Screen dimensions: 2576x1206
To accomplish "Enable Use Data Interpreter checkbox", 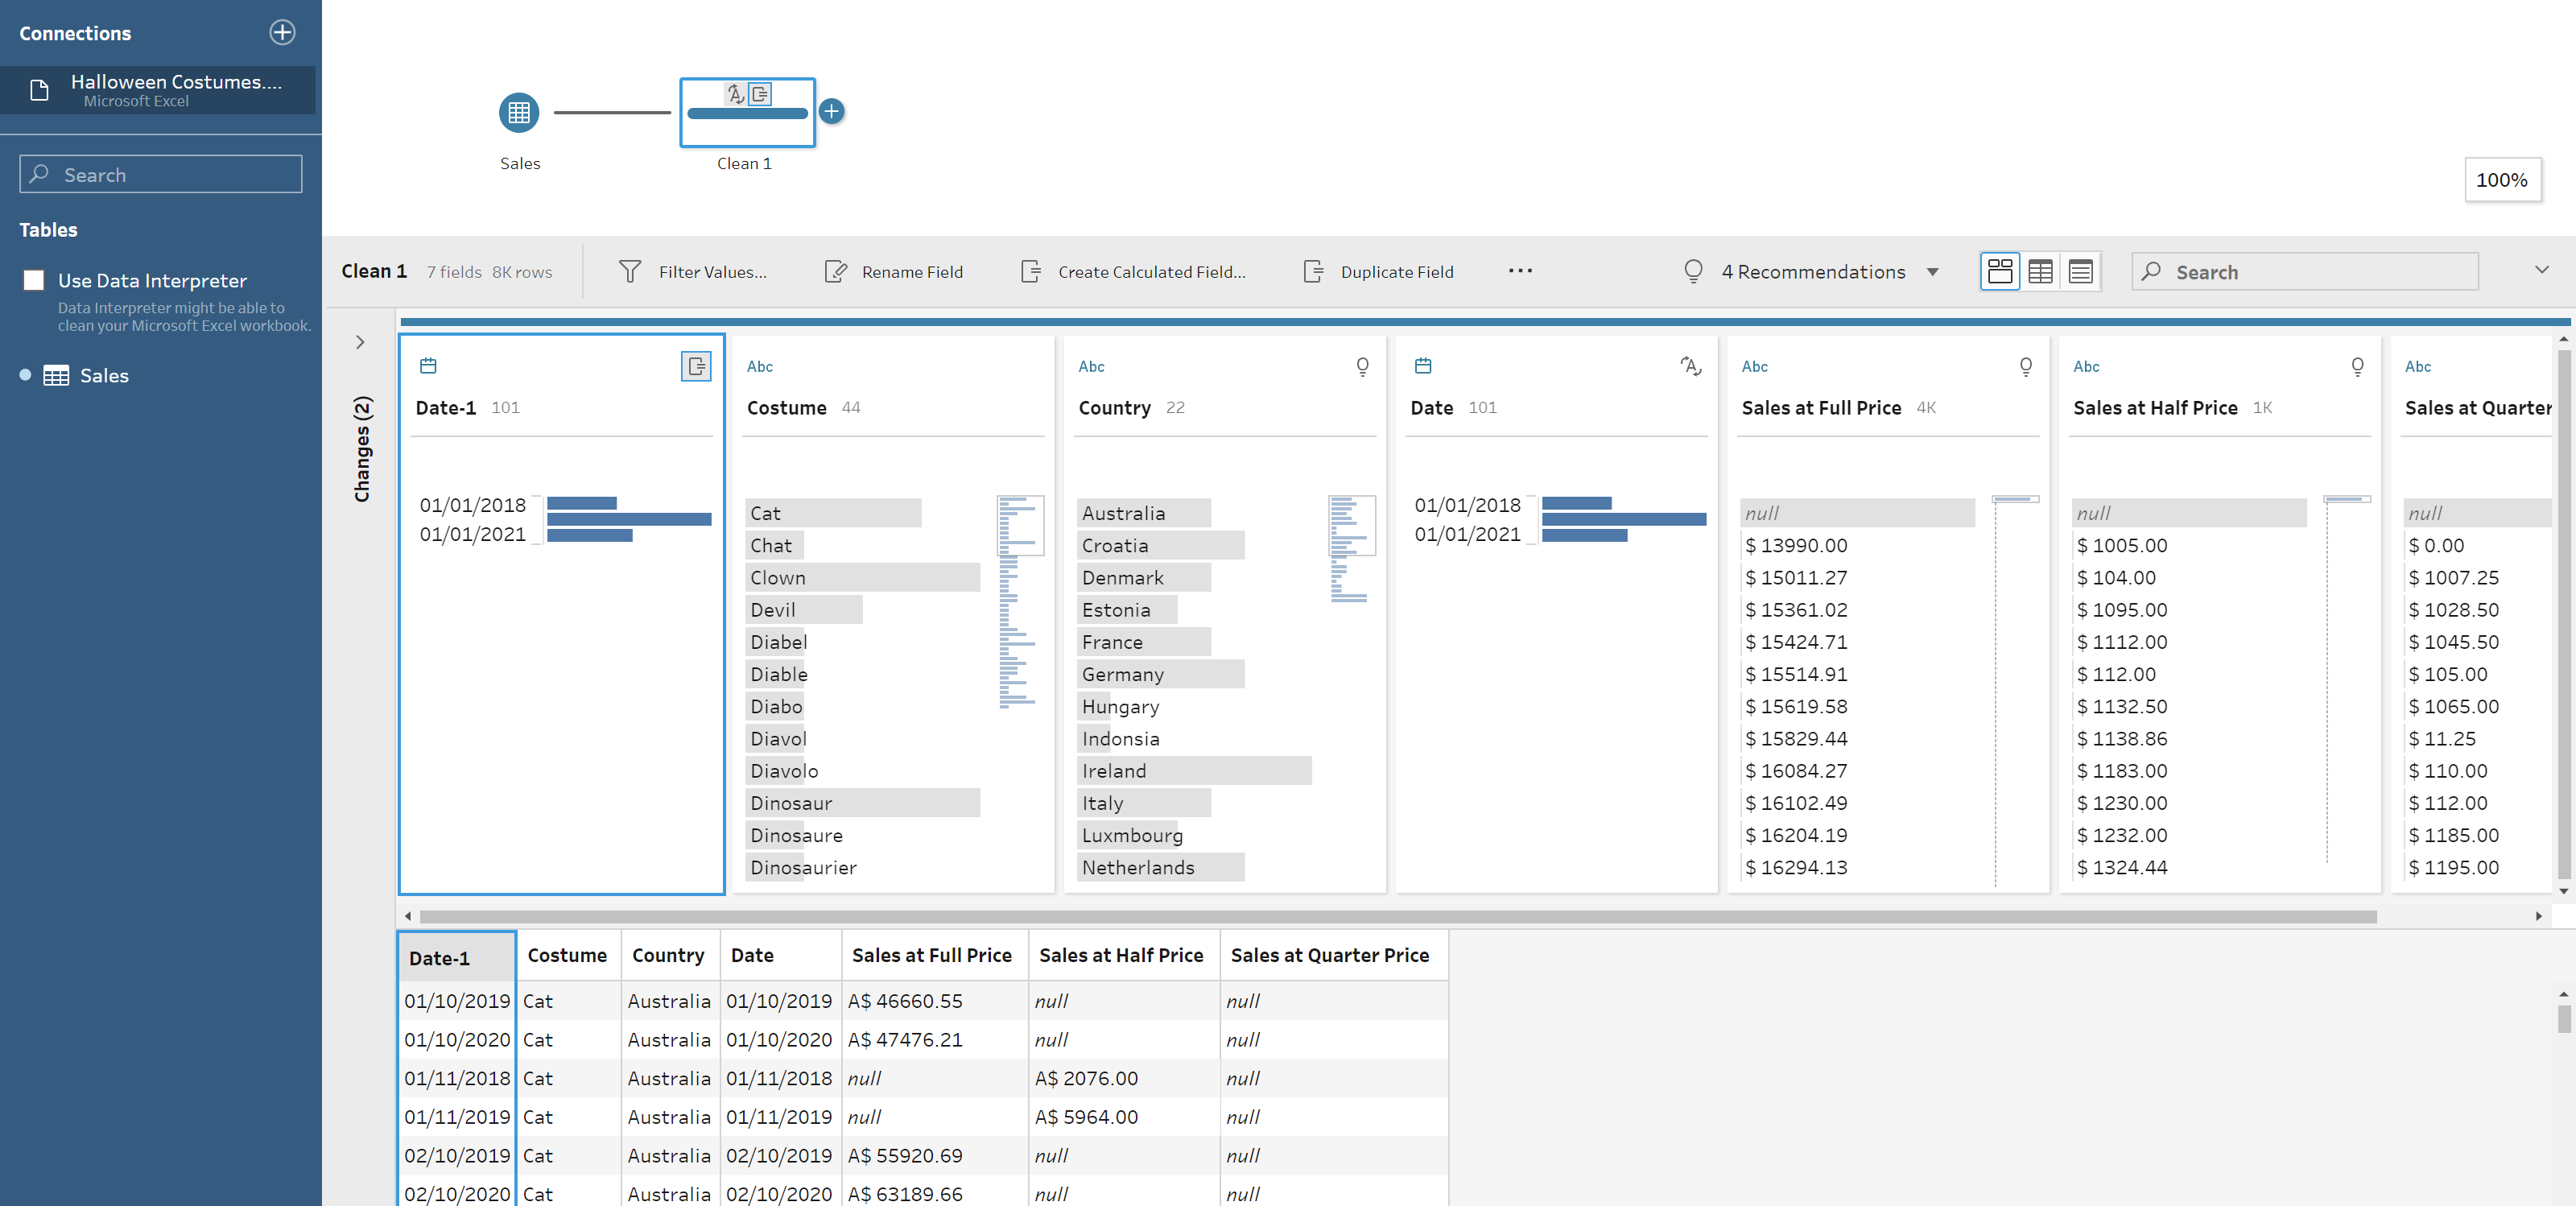I will click(34, 280).
